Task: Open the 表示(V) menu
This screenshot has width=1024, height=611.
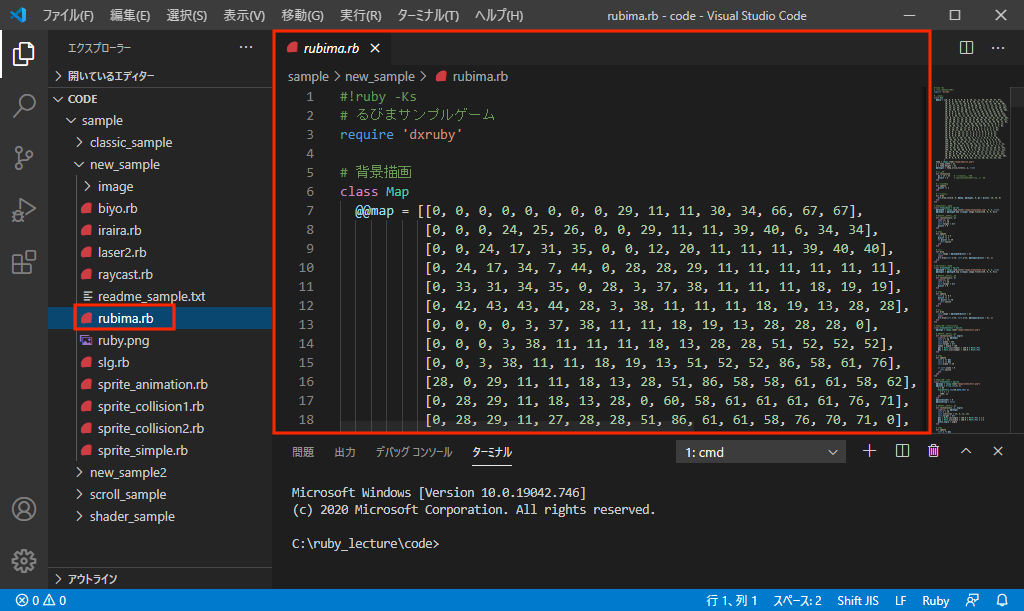Action: tap(244, 15)
